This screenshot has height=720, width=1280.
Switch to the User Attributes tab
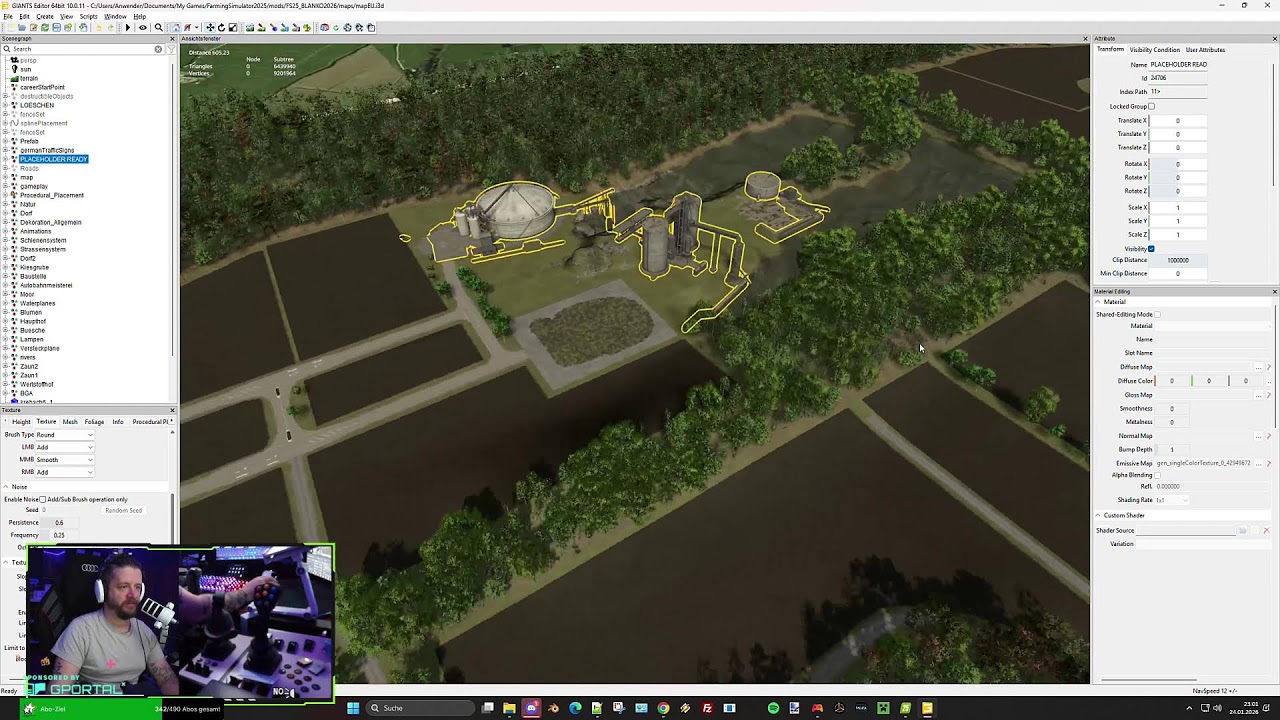click(x=1205, y=49)
